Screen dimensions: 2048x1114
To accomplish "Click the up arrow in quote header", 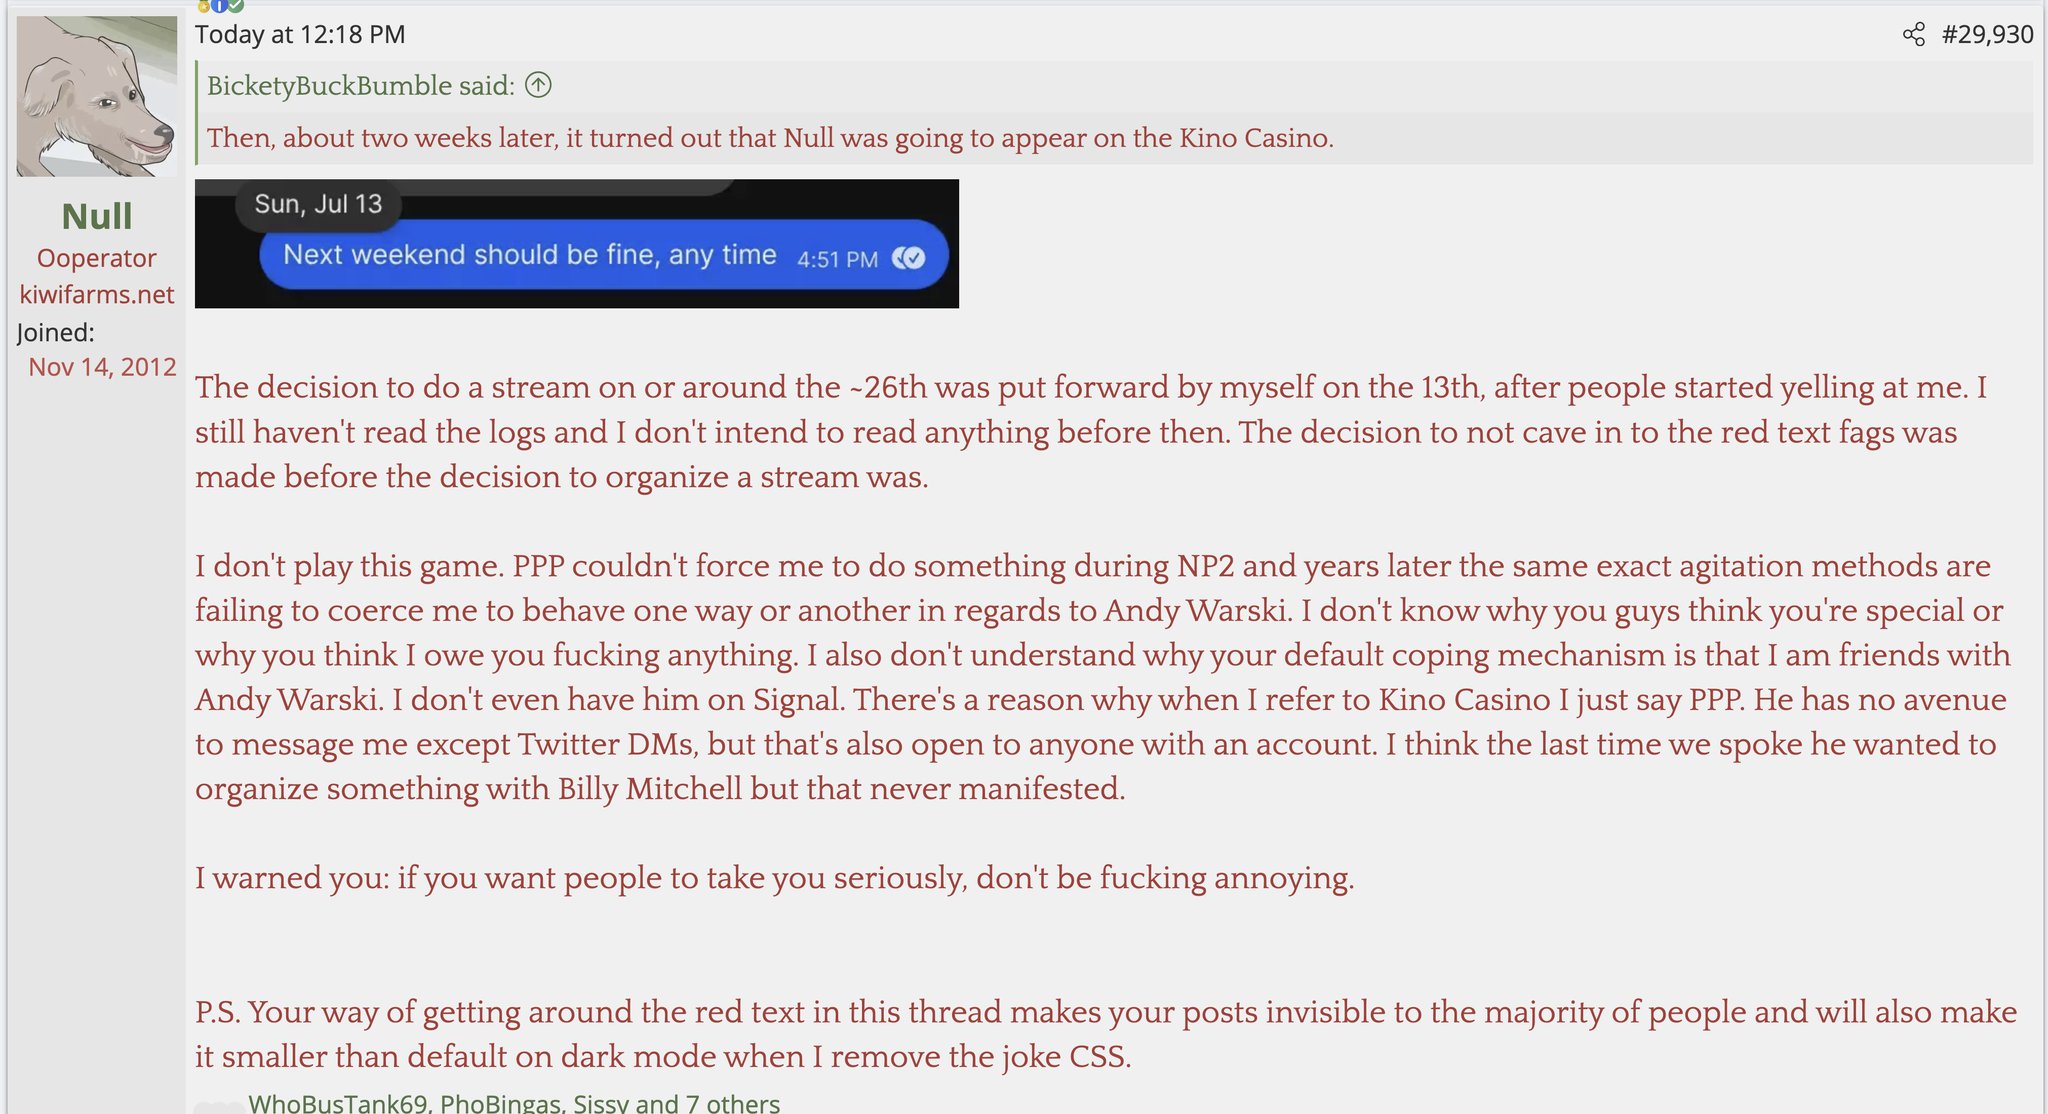I will (x=538, y=85).
